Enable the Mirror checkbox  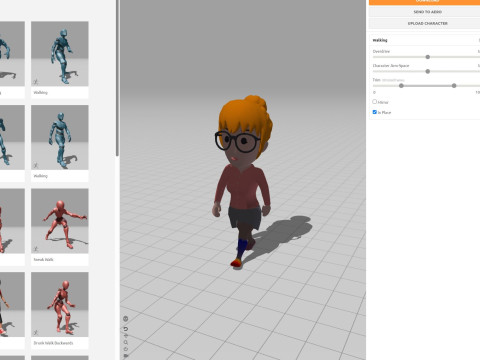(x=375, y=102)
